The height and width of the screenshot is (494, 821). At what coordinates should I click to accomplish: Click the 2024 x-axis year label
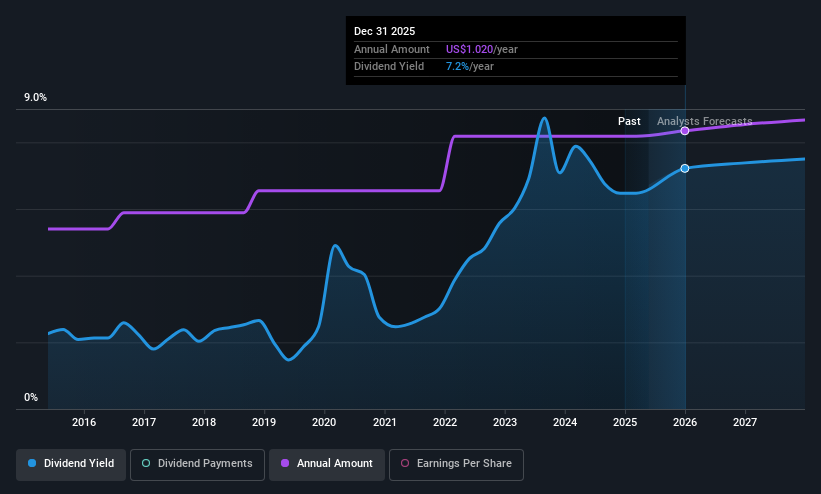565,422
